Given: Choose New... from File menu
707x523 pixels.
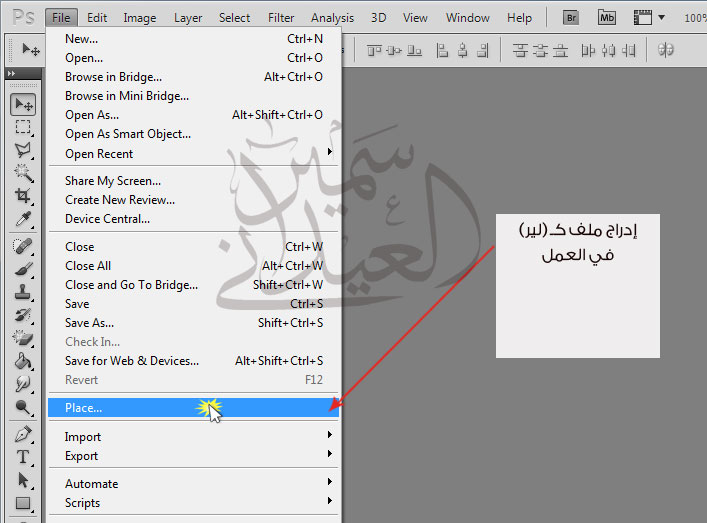Looking at the screenshot, I should tap(193, 39).
